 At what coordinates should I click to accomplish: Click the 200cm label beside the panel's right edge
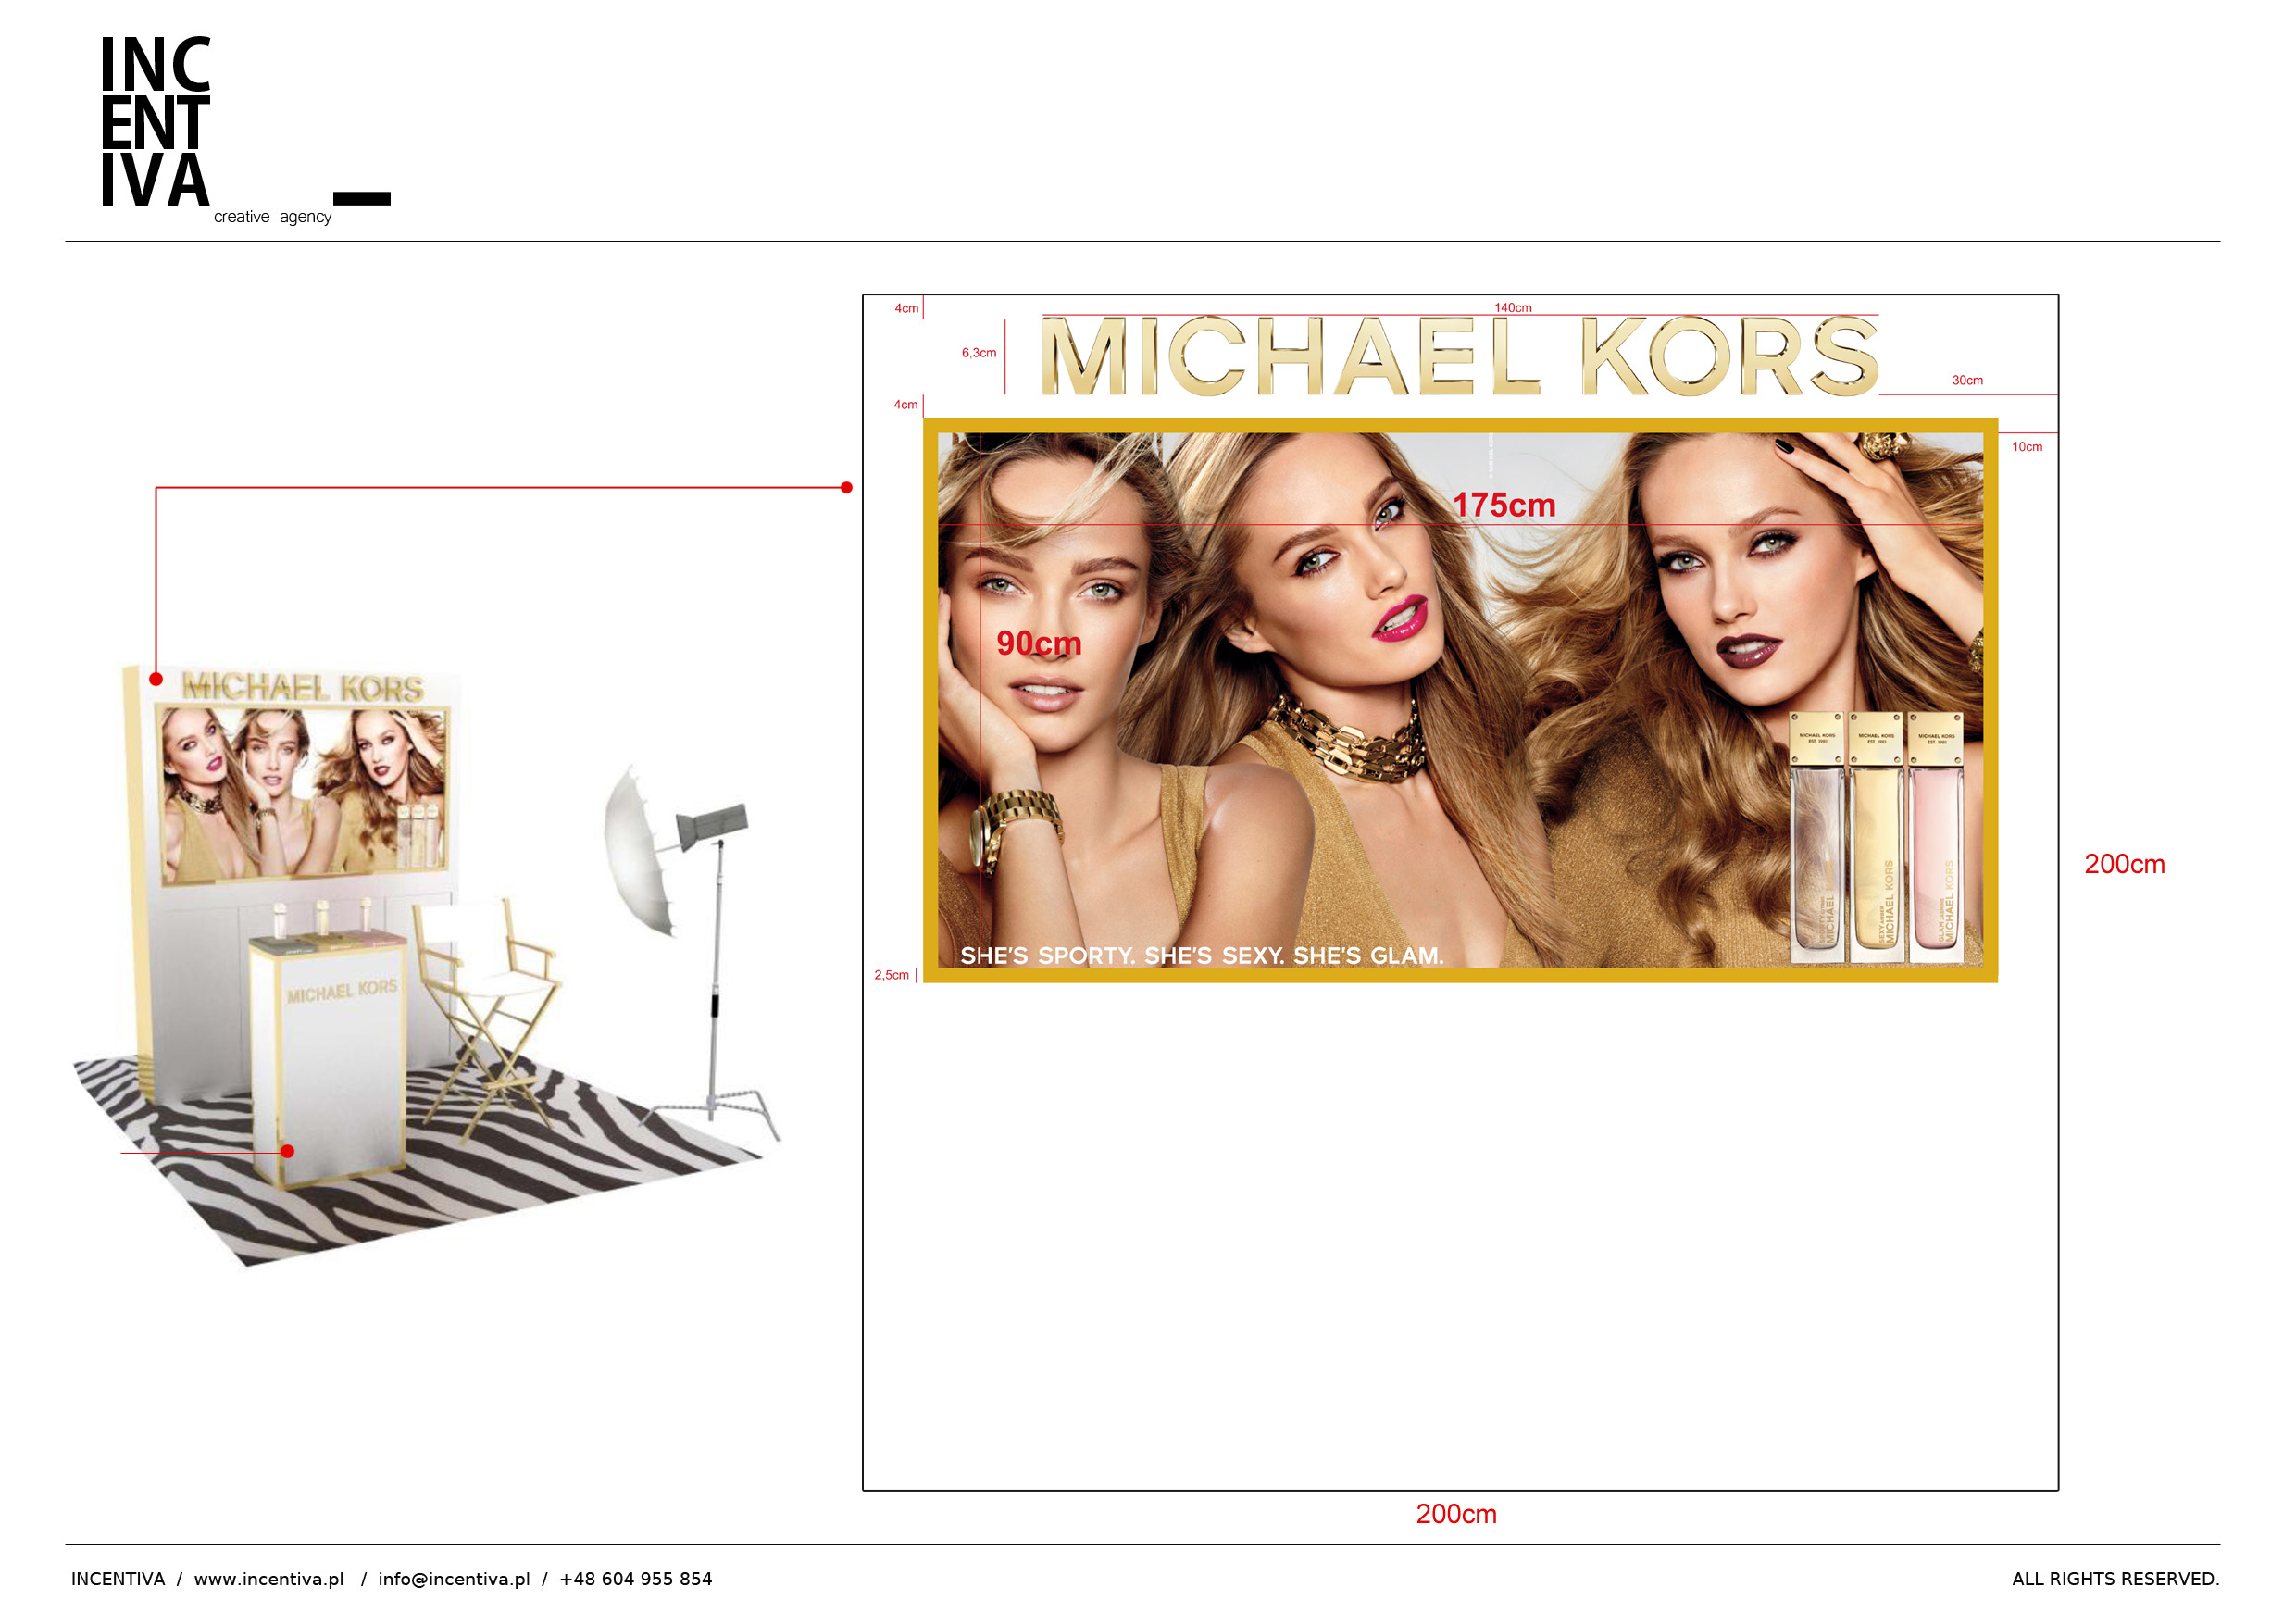(x=2125, y=864)
